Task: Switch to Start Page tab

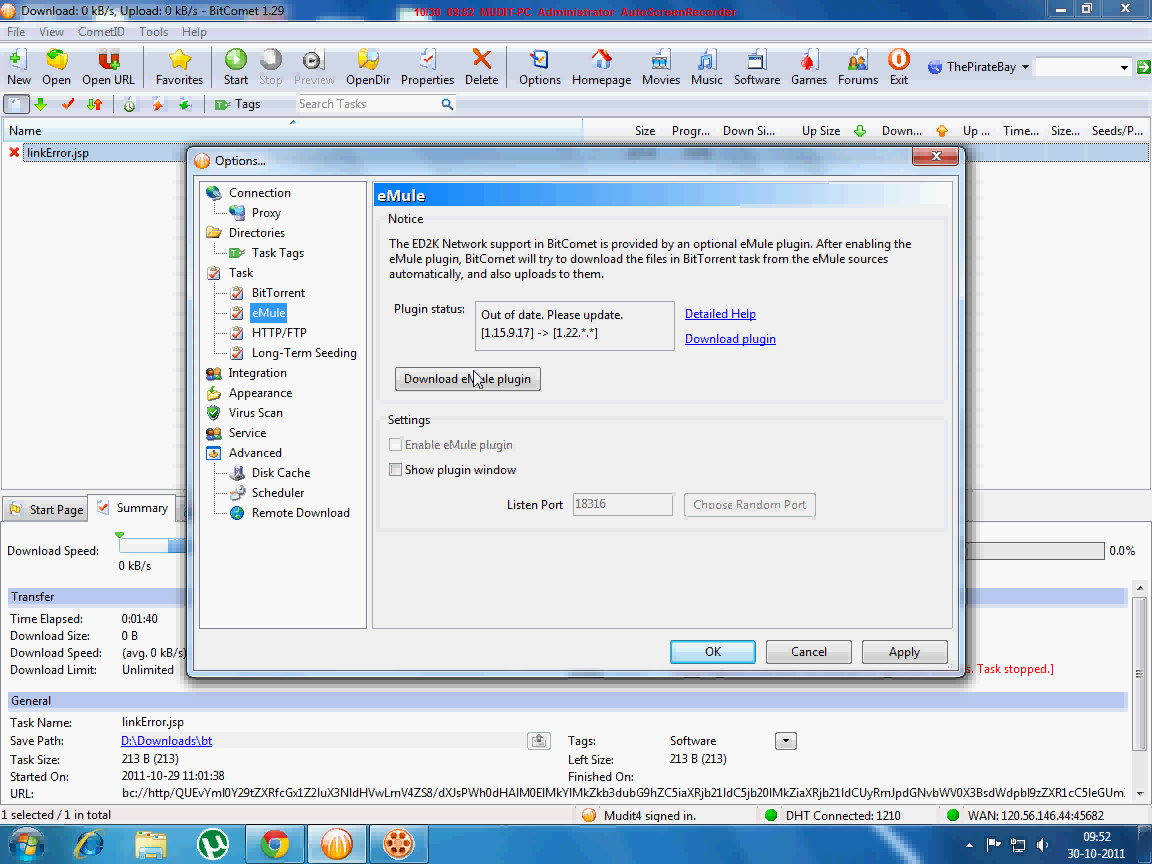Action: pyautogui.click(x=46, y=509)
